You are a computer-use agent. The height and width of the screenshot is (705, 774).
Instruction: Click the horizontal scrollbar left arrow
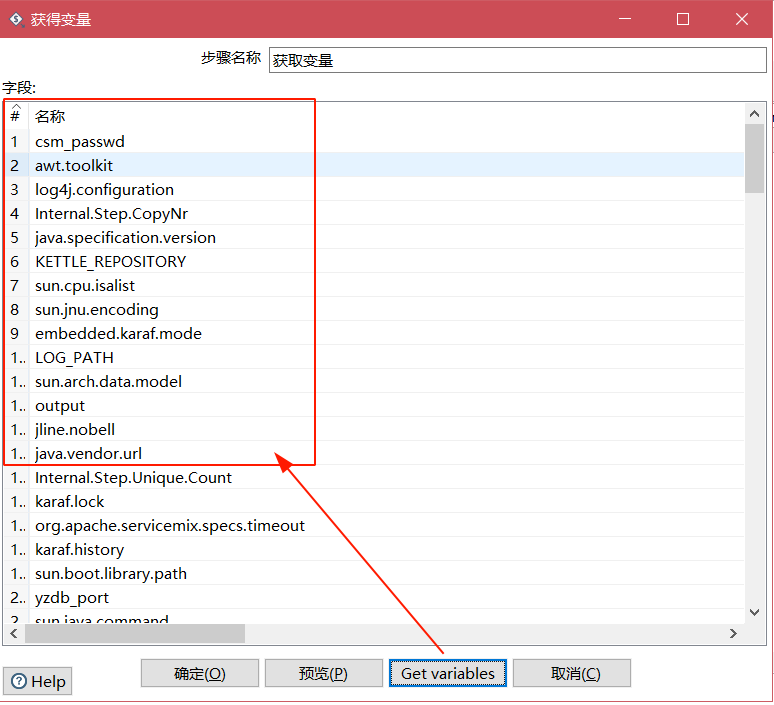coord(14,634)
